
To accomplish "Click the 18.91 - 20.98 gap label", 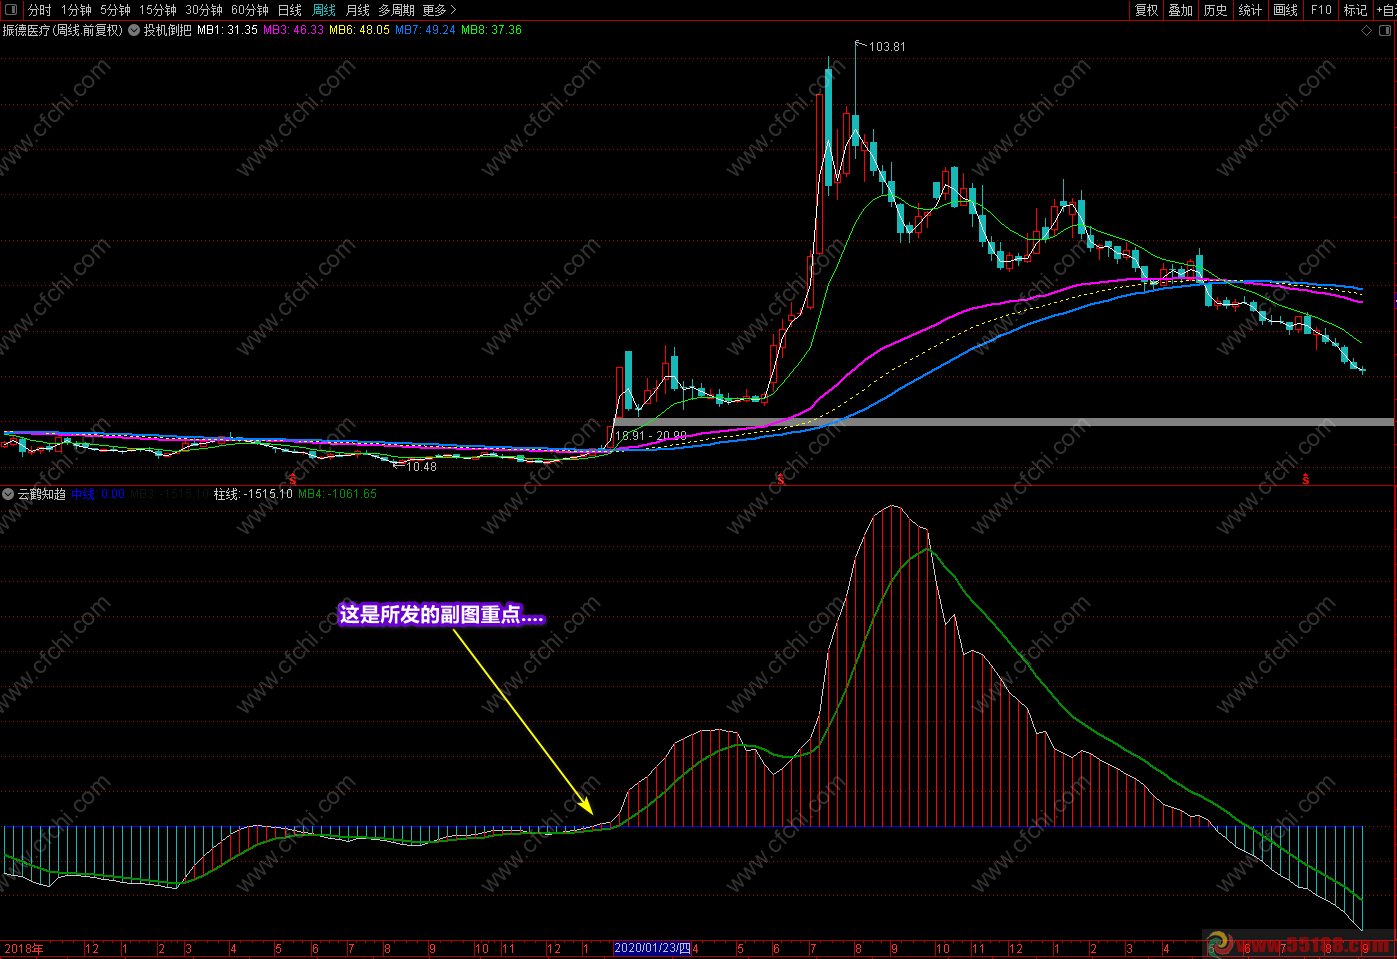I will point(651,436).
